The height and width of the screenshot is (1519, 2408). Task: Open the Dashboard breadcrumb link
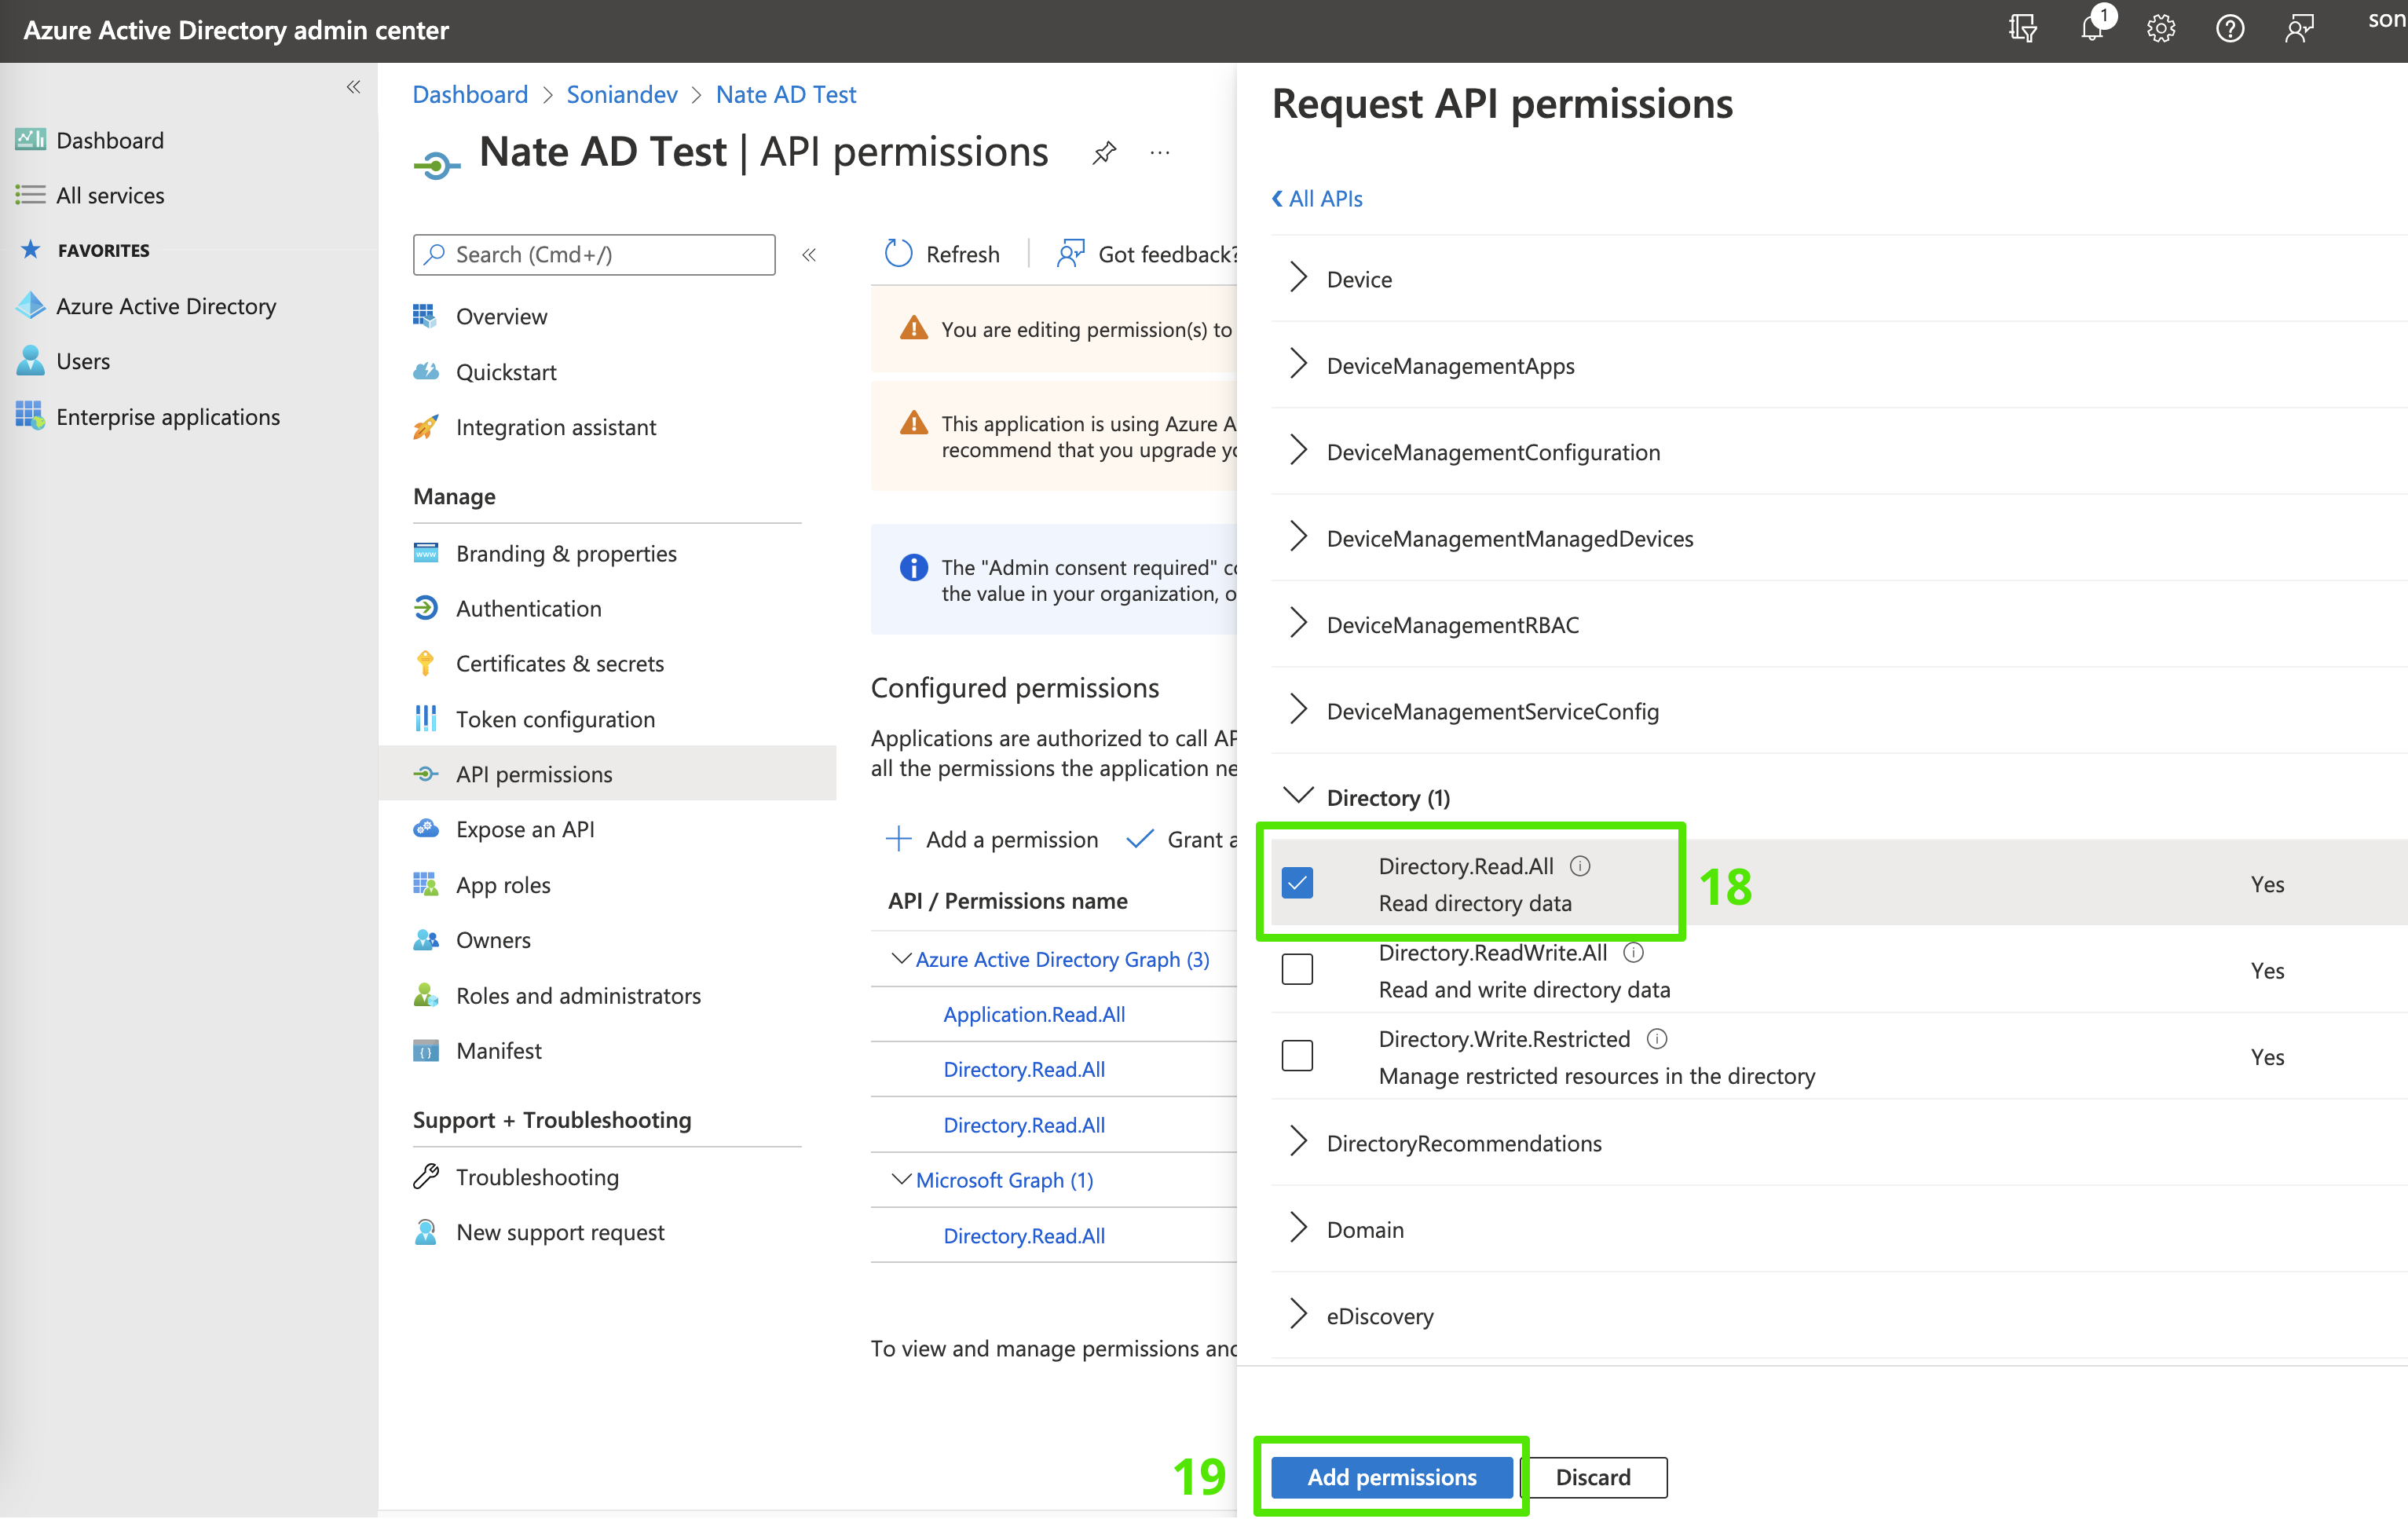(470, 94)
